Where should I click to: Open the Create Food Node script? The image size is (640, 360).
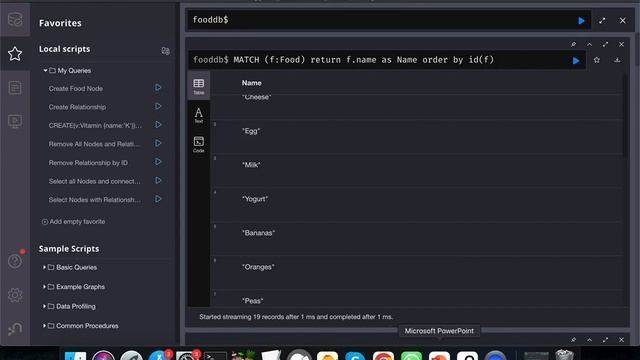pos(76,88)
